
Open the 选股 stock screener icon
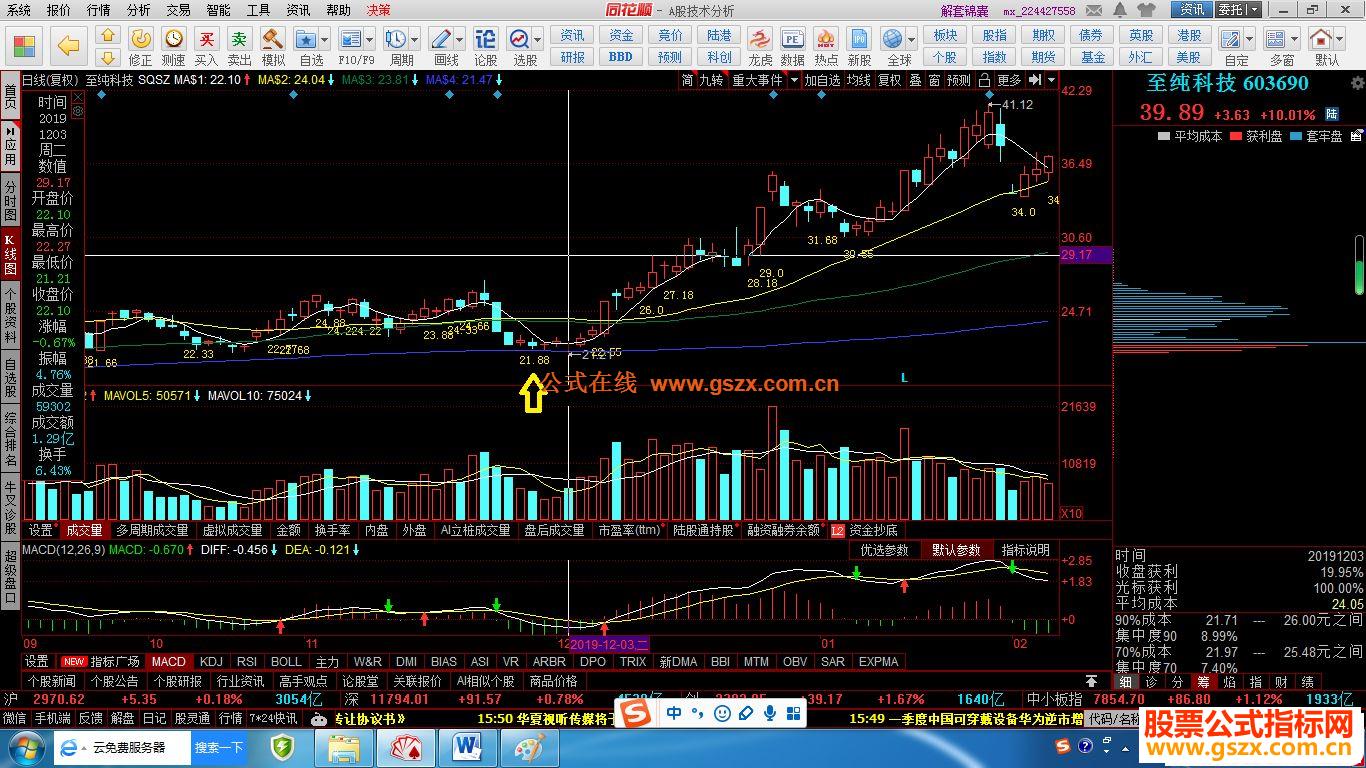[520, 39]
